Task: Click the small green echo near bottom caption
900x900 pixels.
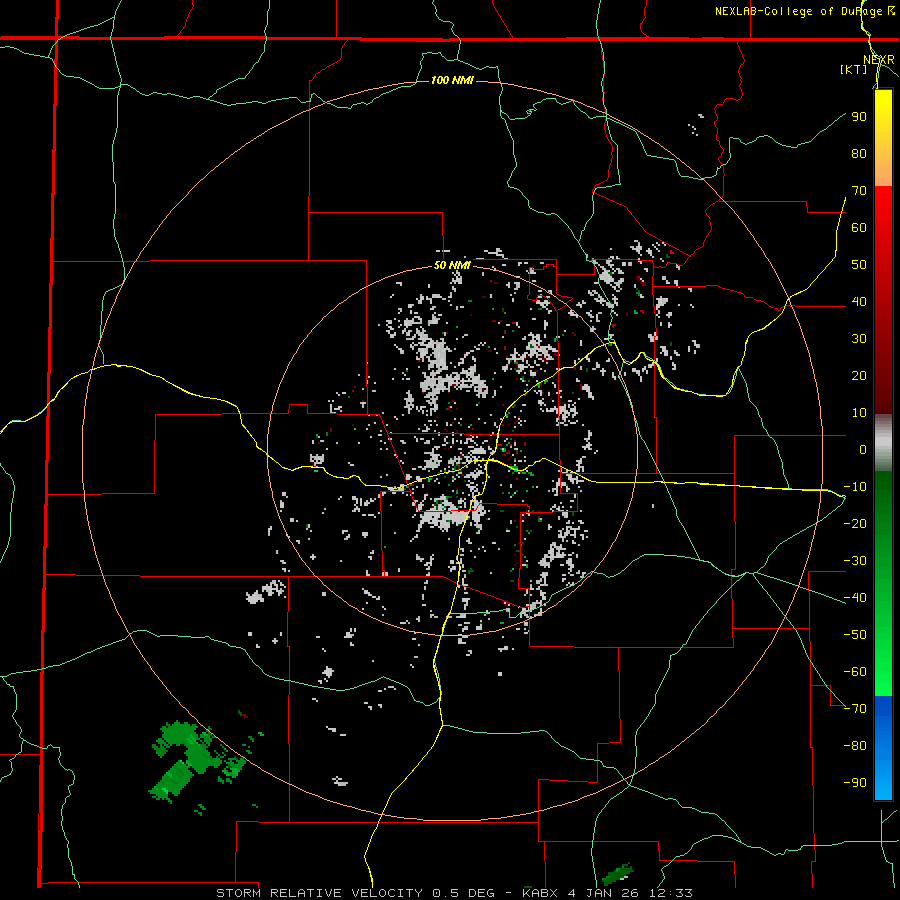Action: (618, 874)
